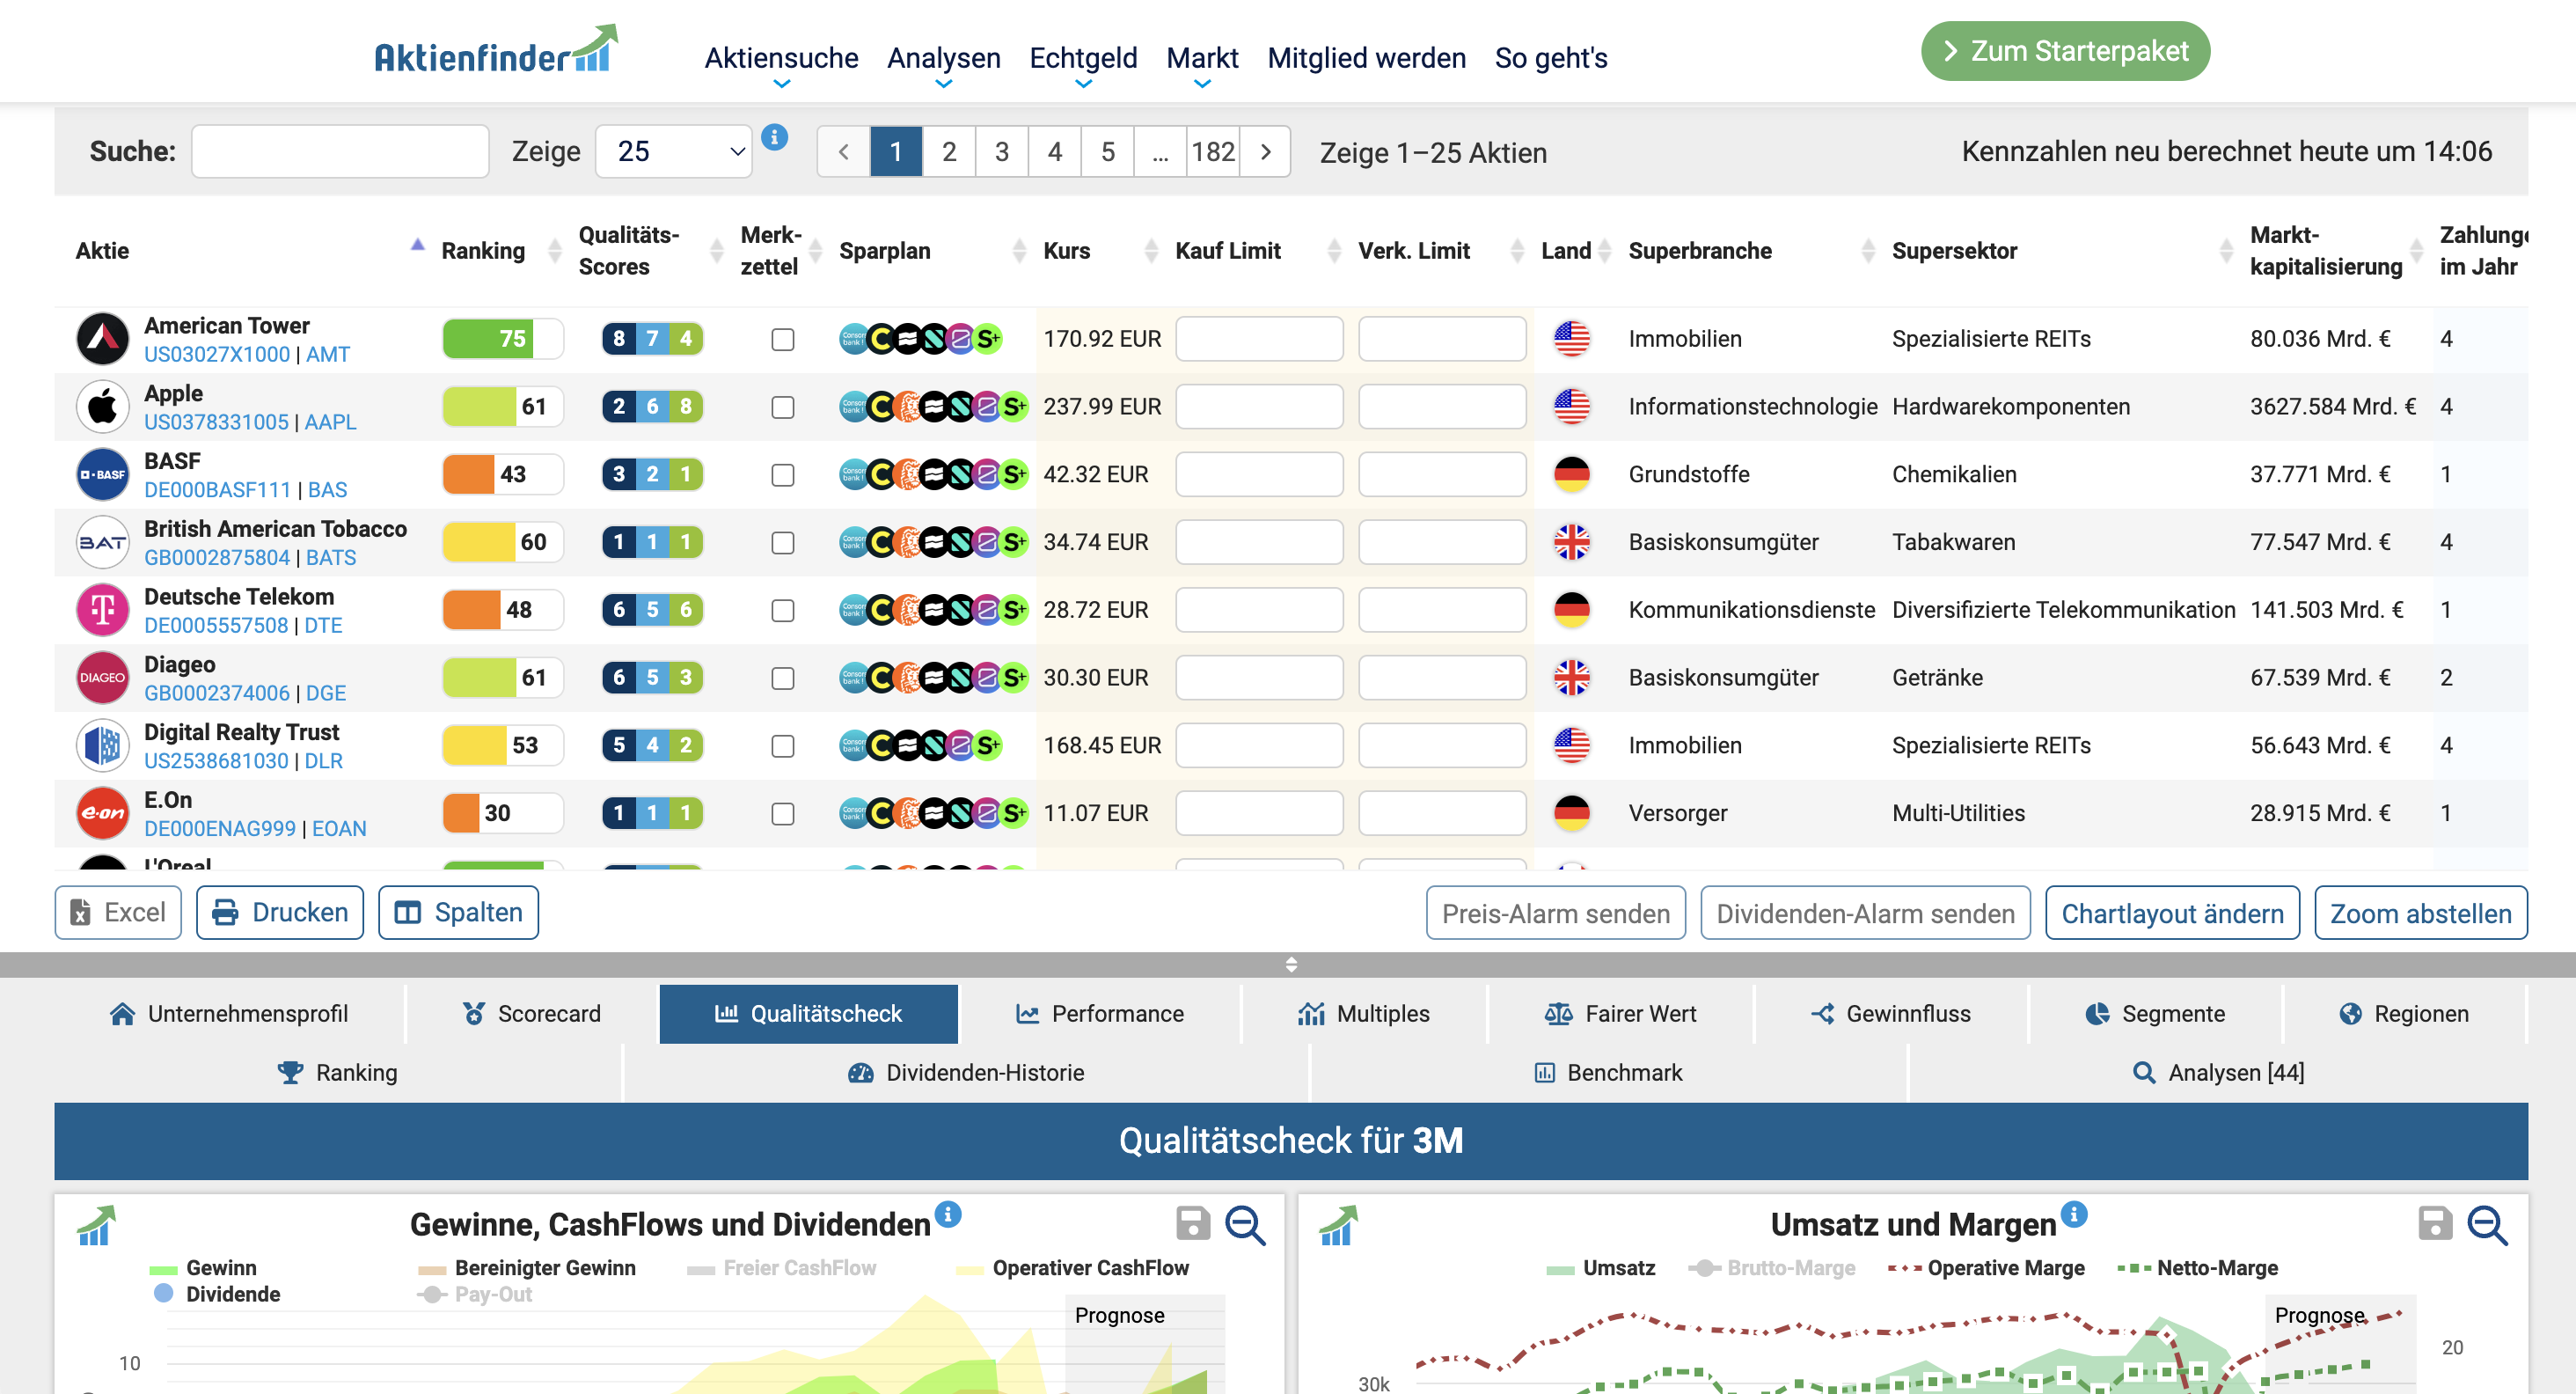Click the info icon next to Zeige dropdown
The width and height of the screenshot is (2576, 1394).
(774, 137)
